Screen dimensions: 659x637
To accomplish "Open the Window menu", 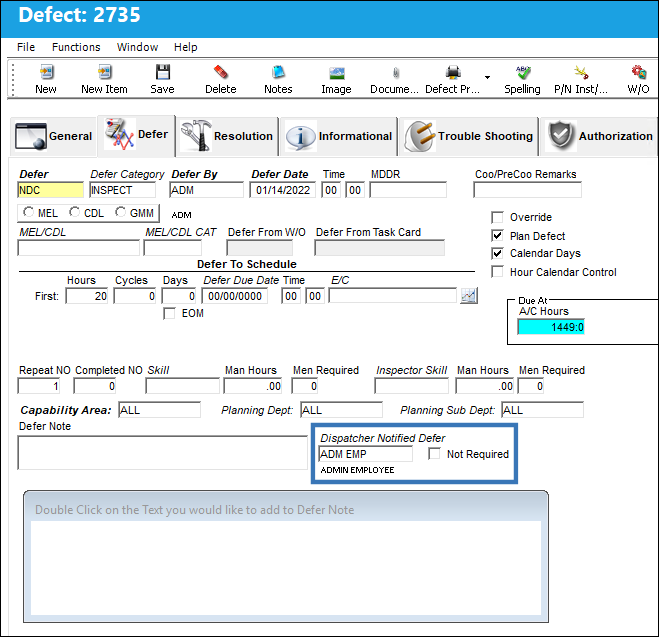I will pos(137,47).
